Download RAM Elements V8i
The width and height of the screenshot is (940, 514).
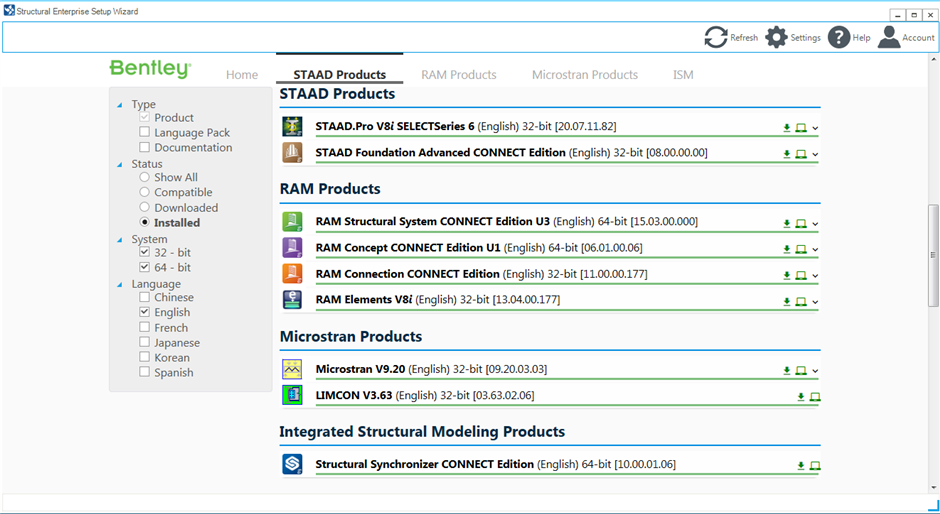(787, 302)
